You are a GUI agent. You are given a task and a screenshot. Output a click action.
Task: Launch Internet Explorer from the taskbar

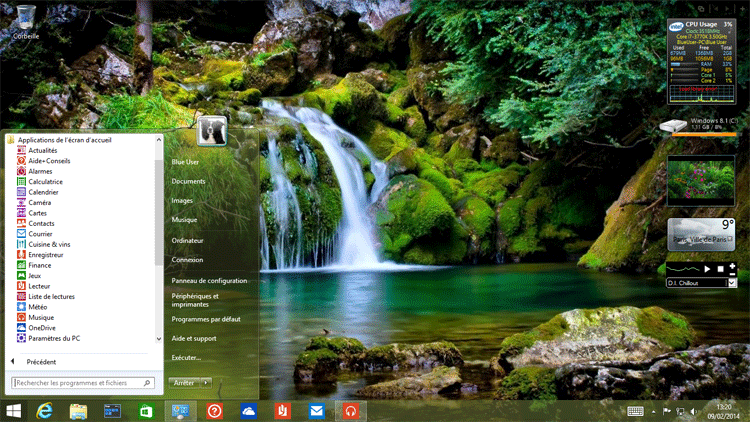click(x=45, y=411)
